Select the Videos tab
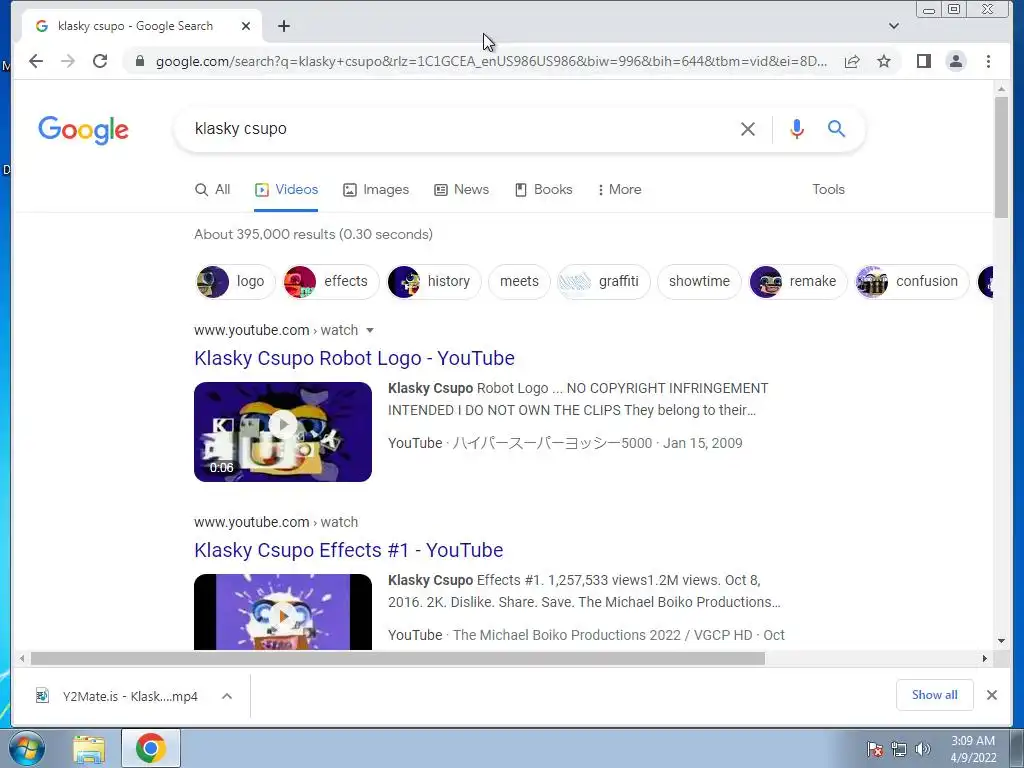1024x768 pixels. click(286, 189)
